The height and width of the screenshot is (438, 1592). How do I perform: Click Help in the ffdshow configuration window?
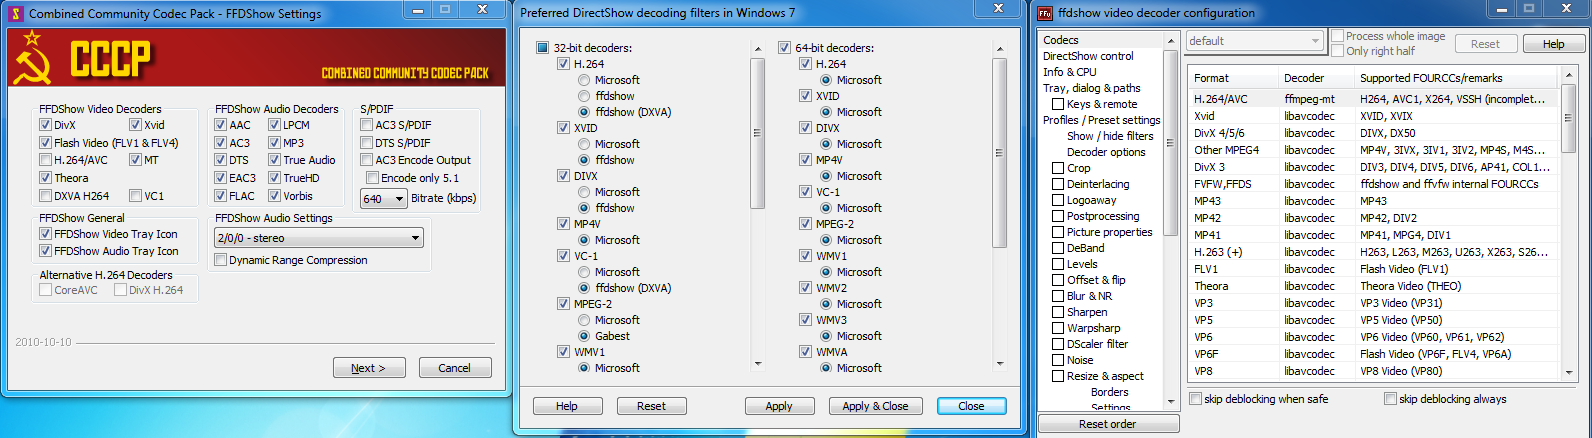(1553, 44)
